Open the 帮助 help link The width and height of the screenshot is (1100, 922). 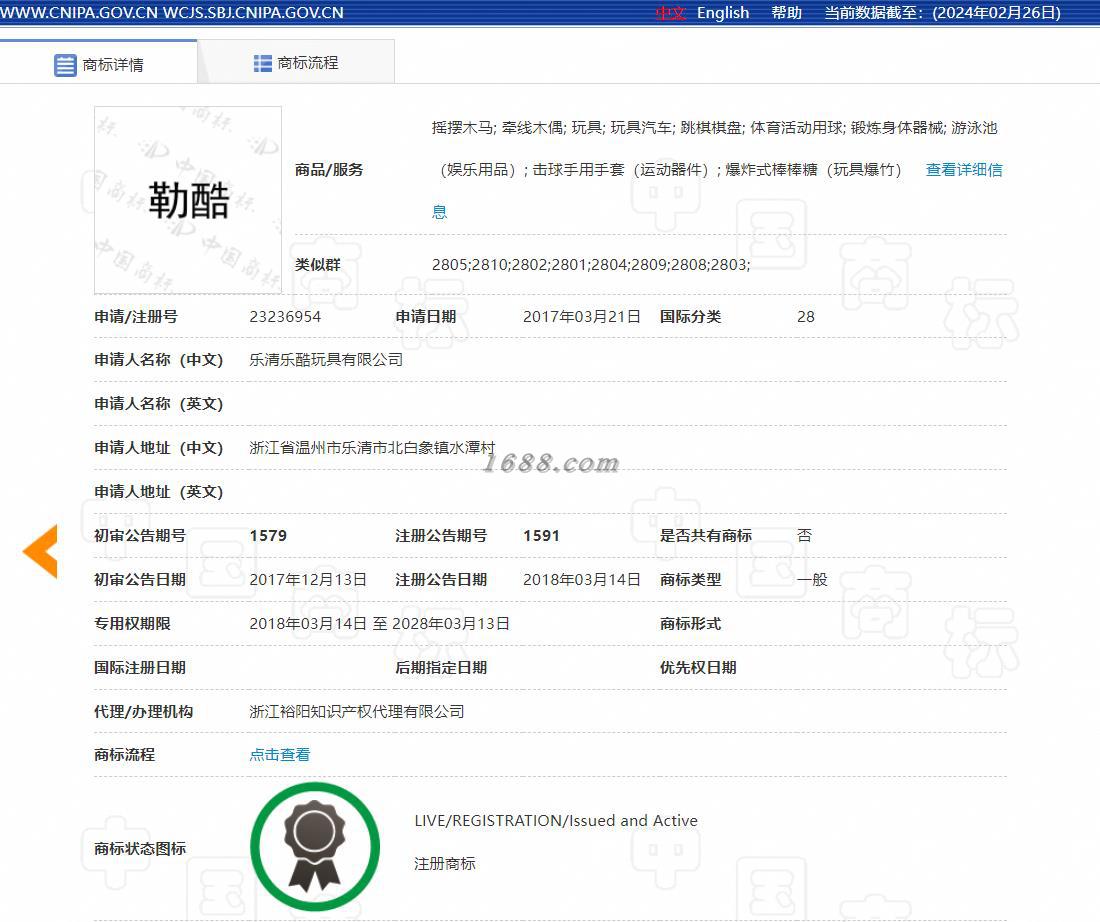click(x=786, y=13)
